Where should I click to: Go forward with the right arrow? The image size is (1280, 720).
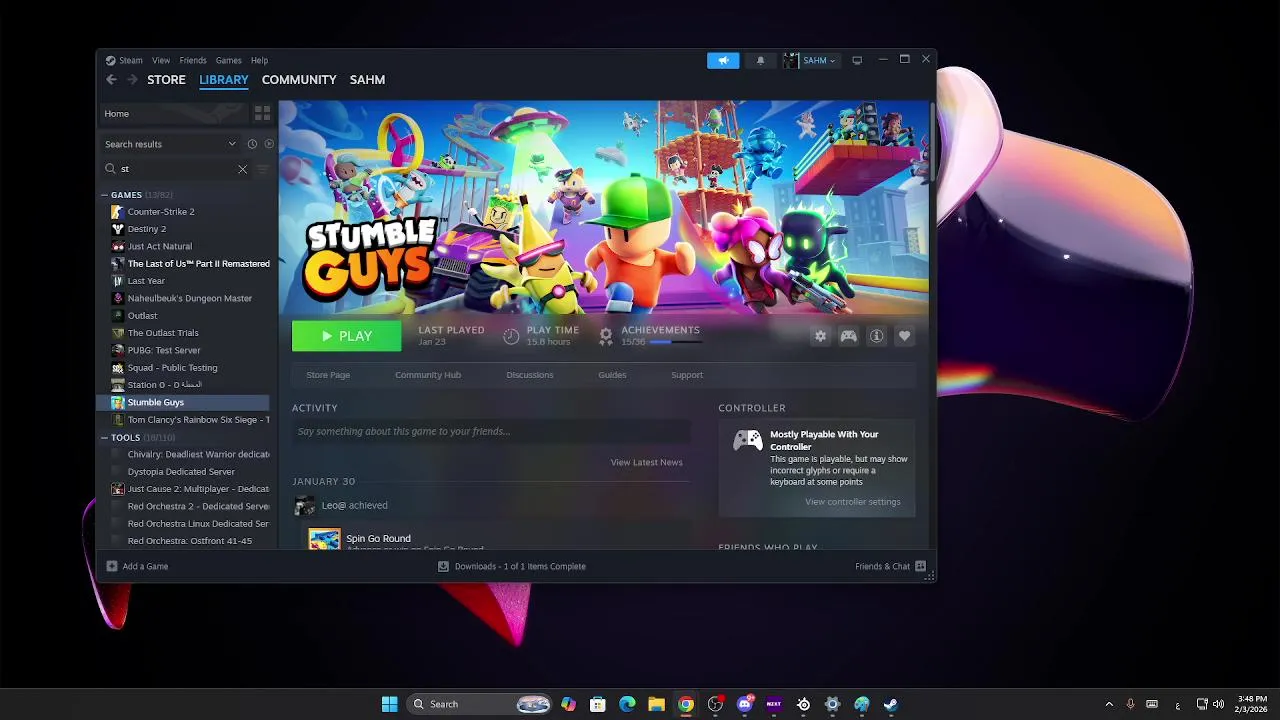tap(131, 80)
